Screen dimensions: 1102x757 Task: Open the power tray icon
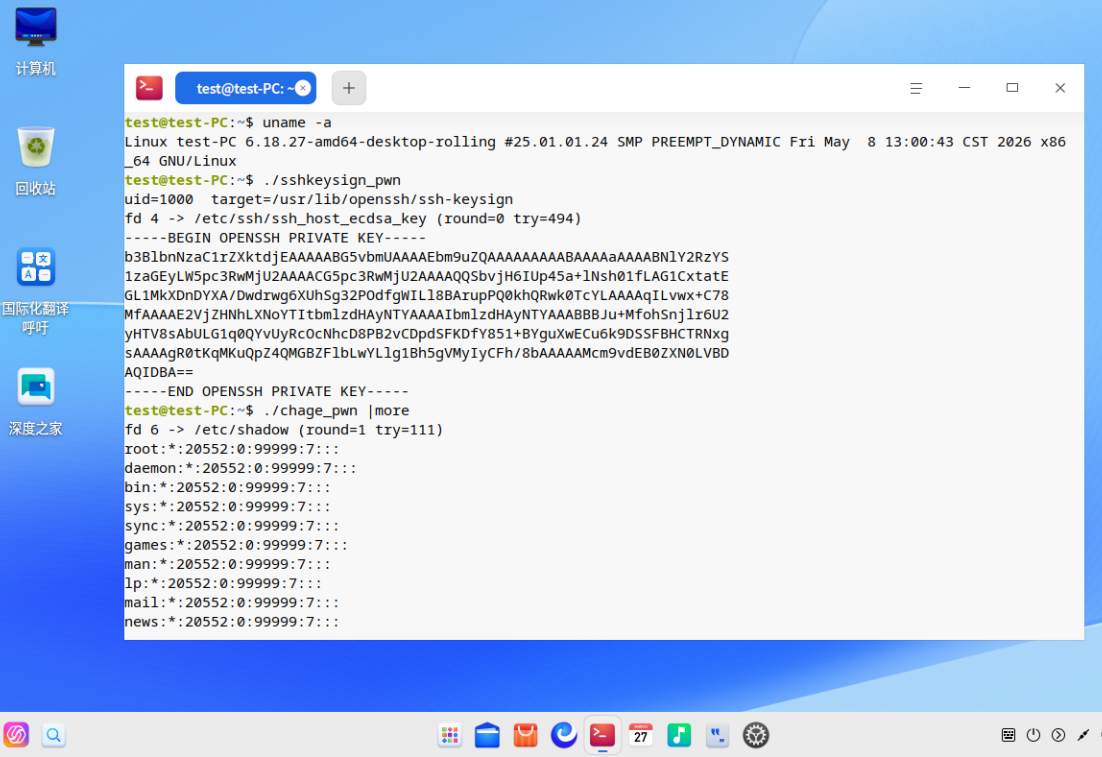[x=1033, y=735]
